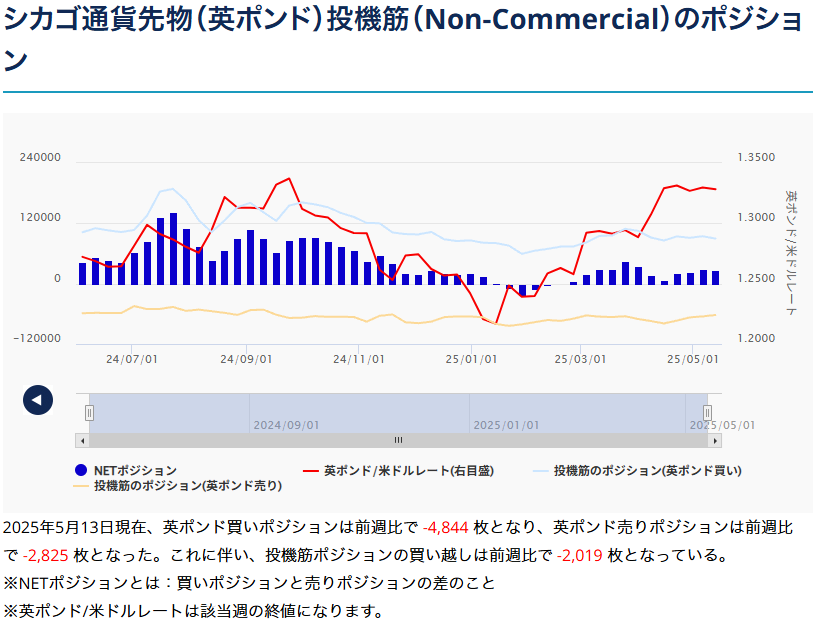
Task: Click the blue circle icon beside NETポジション
Action: coord(81,470)
